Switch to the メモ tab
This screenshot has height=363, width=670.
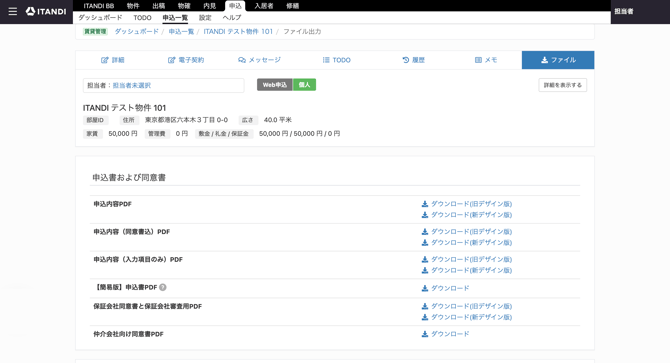(x=486, y=60)
